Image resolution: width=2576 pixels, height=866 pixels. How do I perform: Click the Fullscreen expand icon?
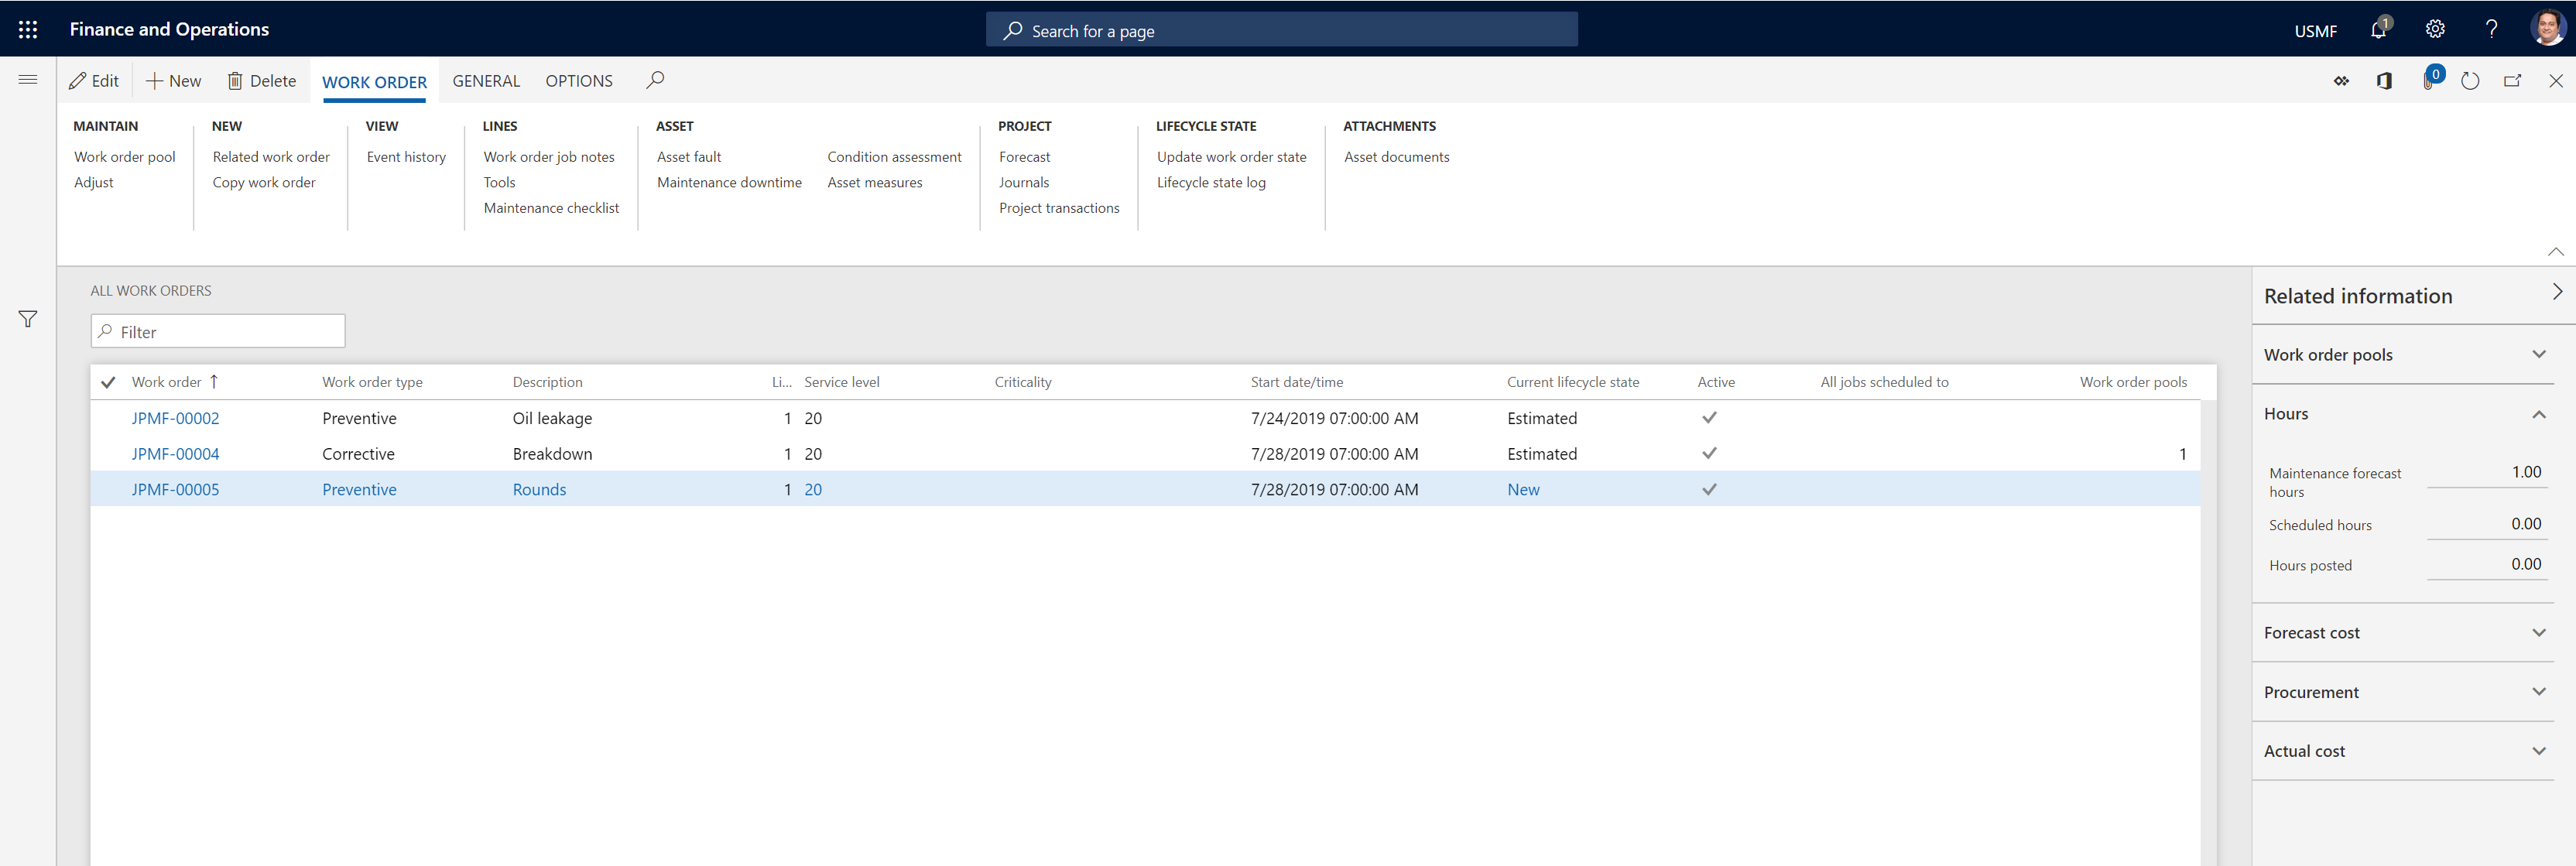[x=2515, y=80]
